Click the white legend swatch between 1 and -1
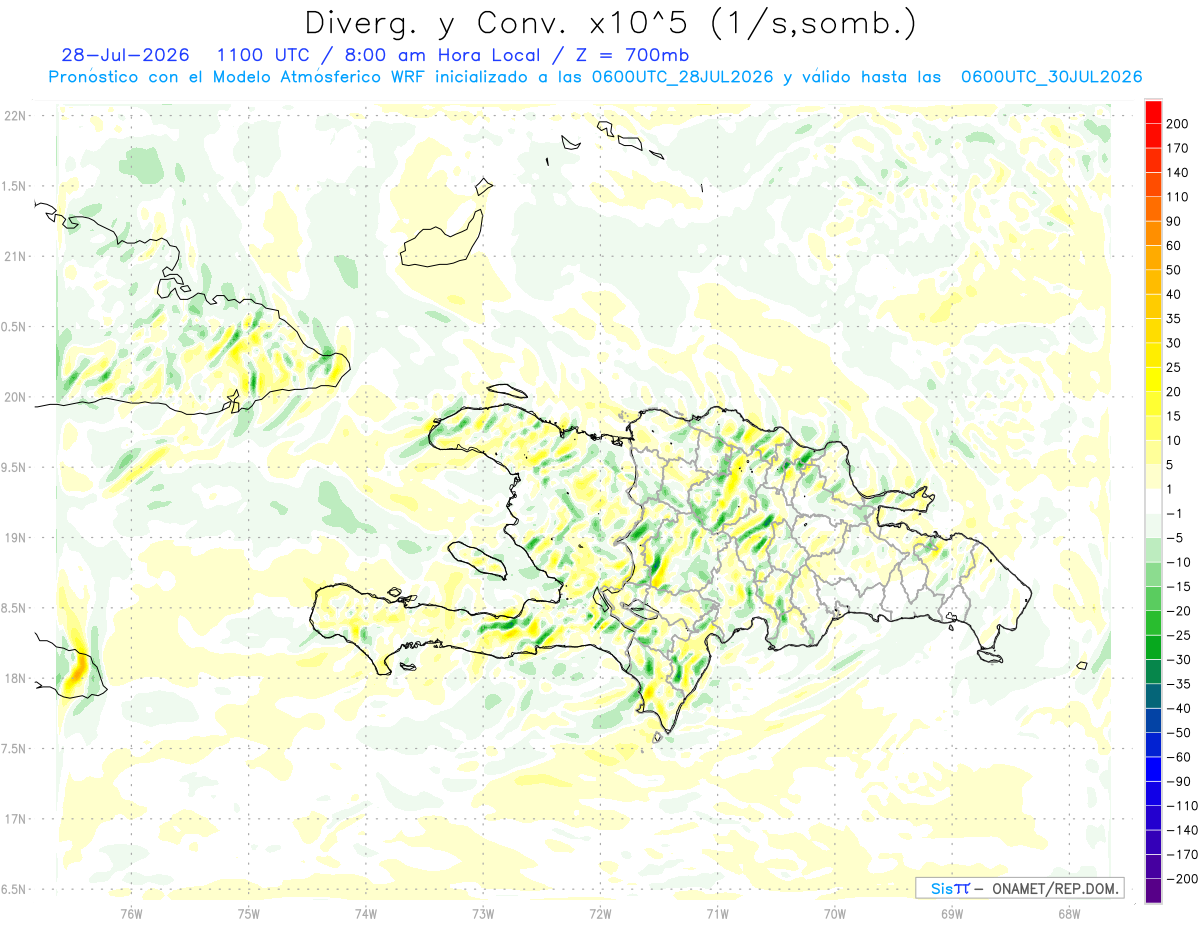 click(x=1153, y=501)
